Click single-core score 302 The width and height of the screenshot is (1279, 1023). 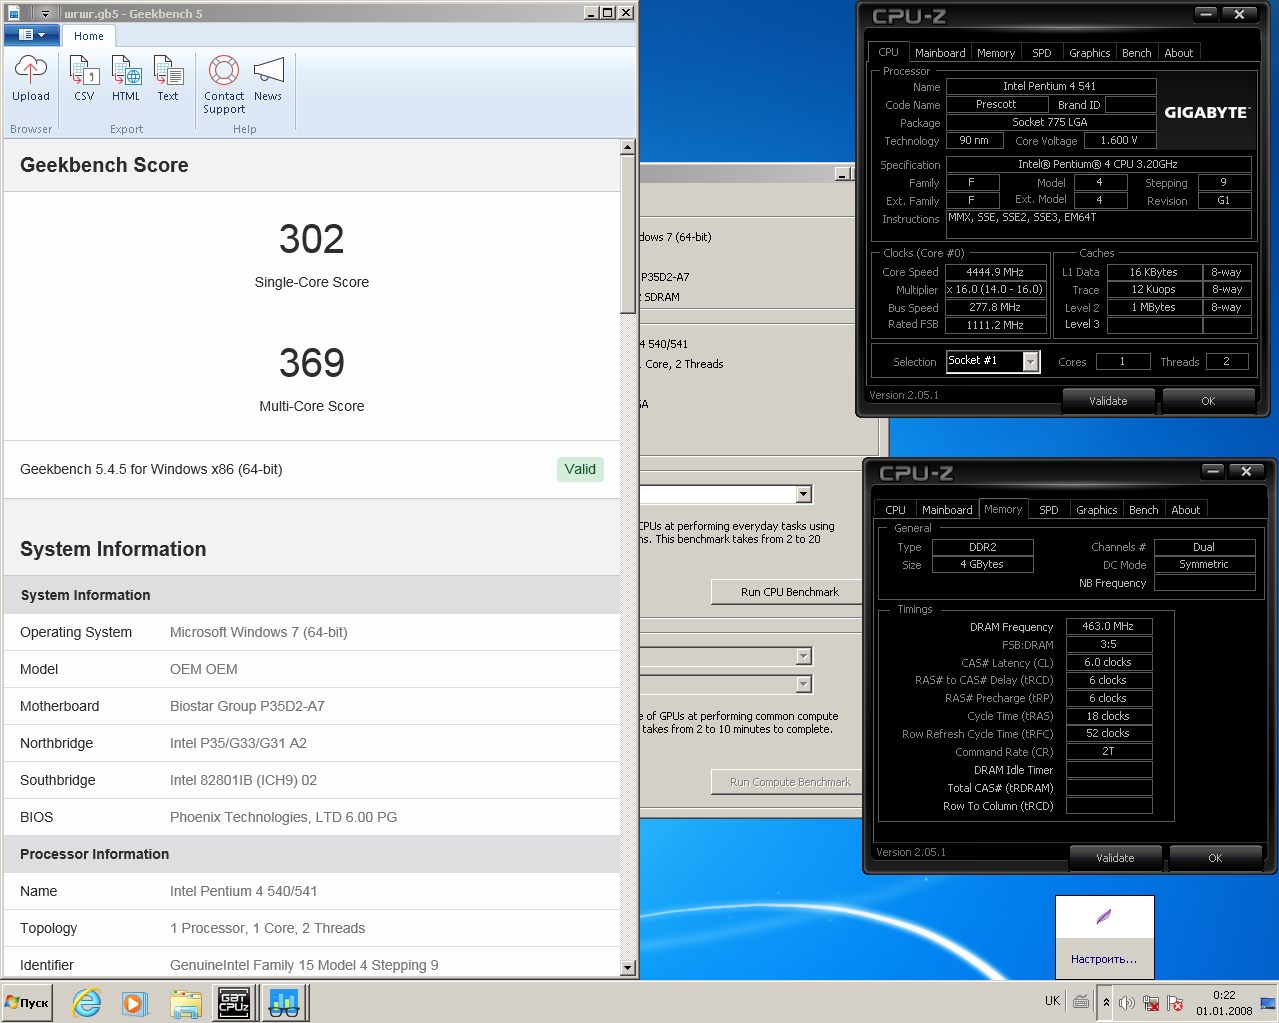[312, 239]
